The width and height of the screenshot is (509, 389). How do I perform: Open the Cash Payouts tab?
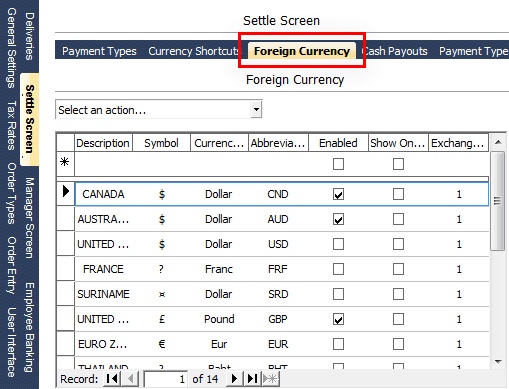(x=394, y=51)
